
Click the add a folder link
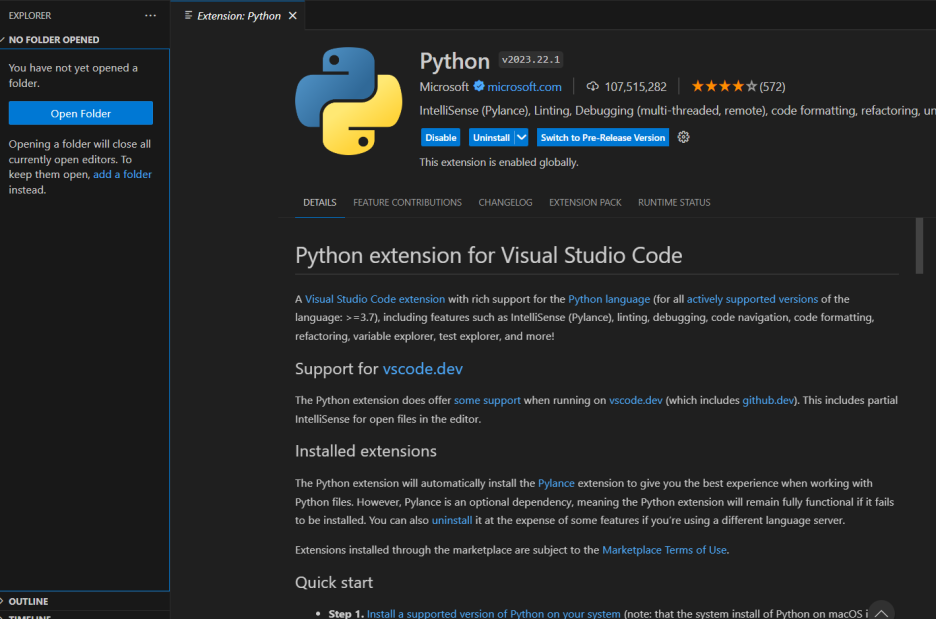[x=122, y=174]
